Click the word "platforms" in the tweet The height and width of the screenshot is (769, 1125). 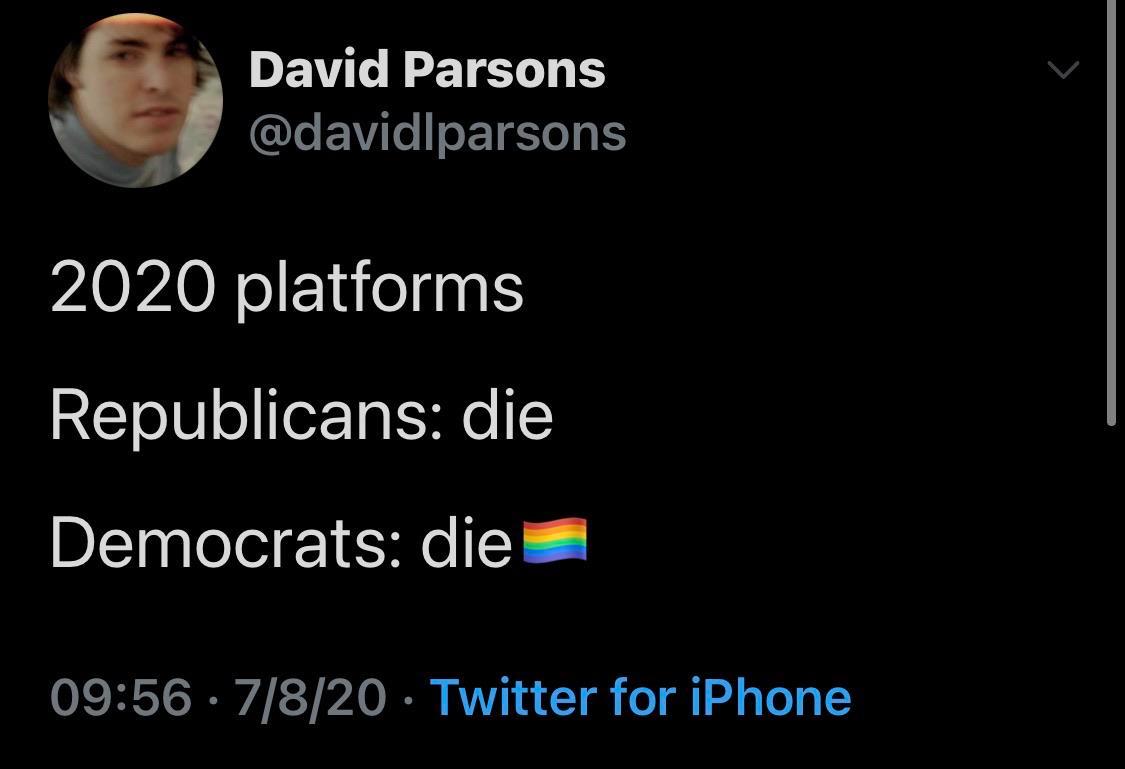pos(380,288)
